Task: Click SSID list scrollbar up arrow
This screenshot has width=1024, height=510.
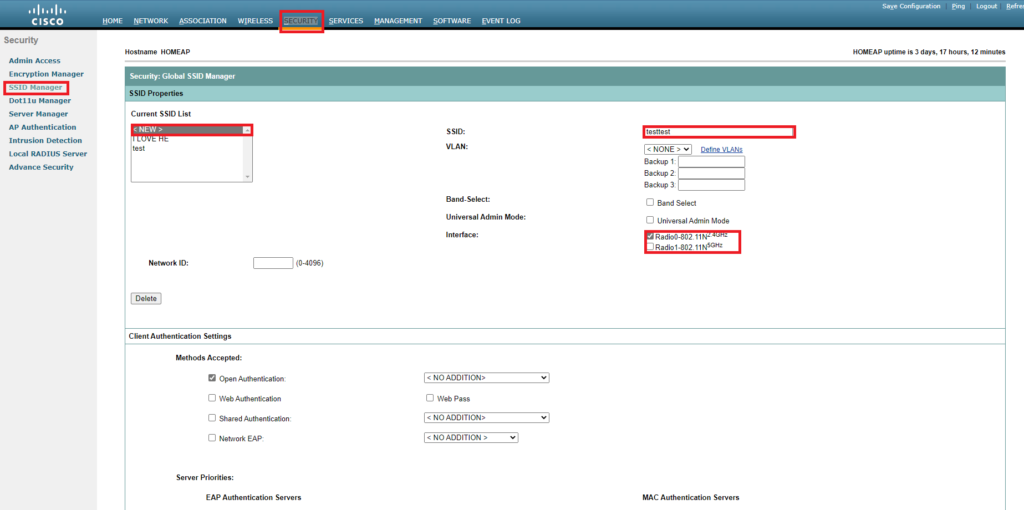Action: [x=247, y=130]
